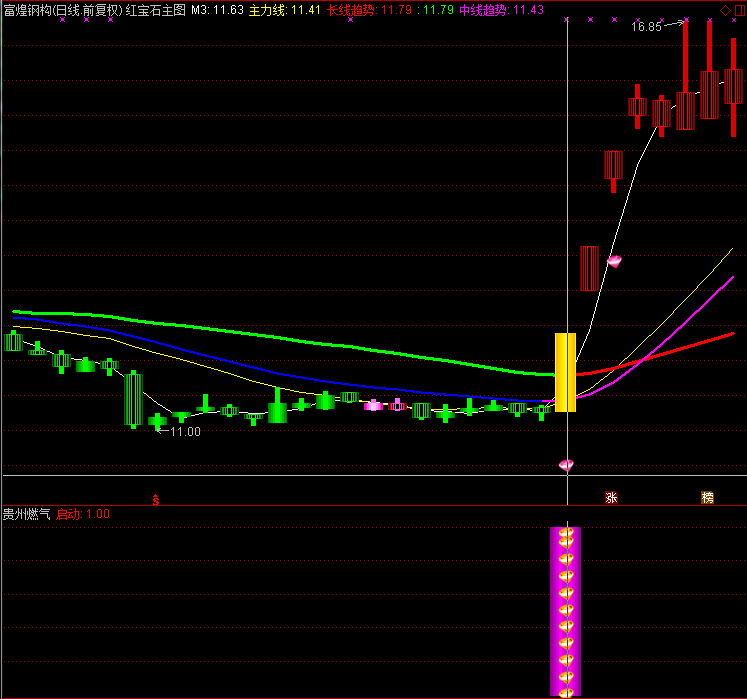The height and width of the screenshot is (699, 747).
Task: Click the red diamond icon at top right
Action: pyautogui.click(x=725, y=9)
